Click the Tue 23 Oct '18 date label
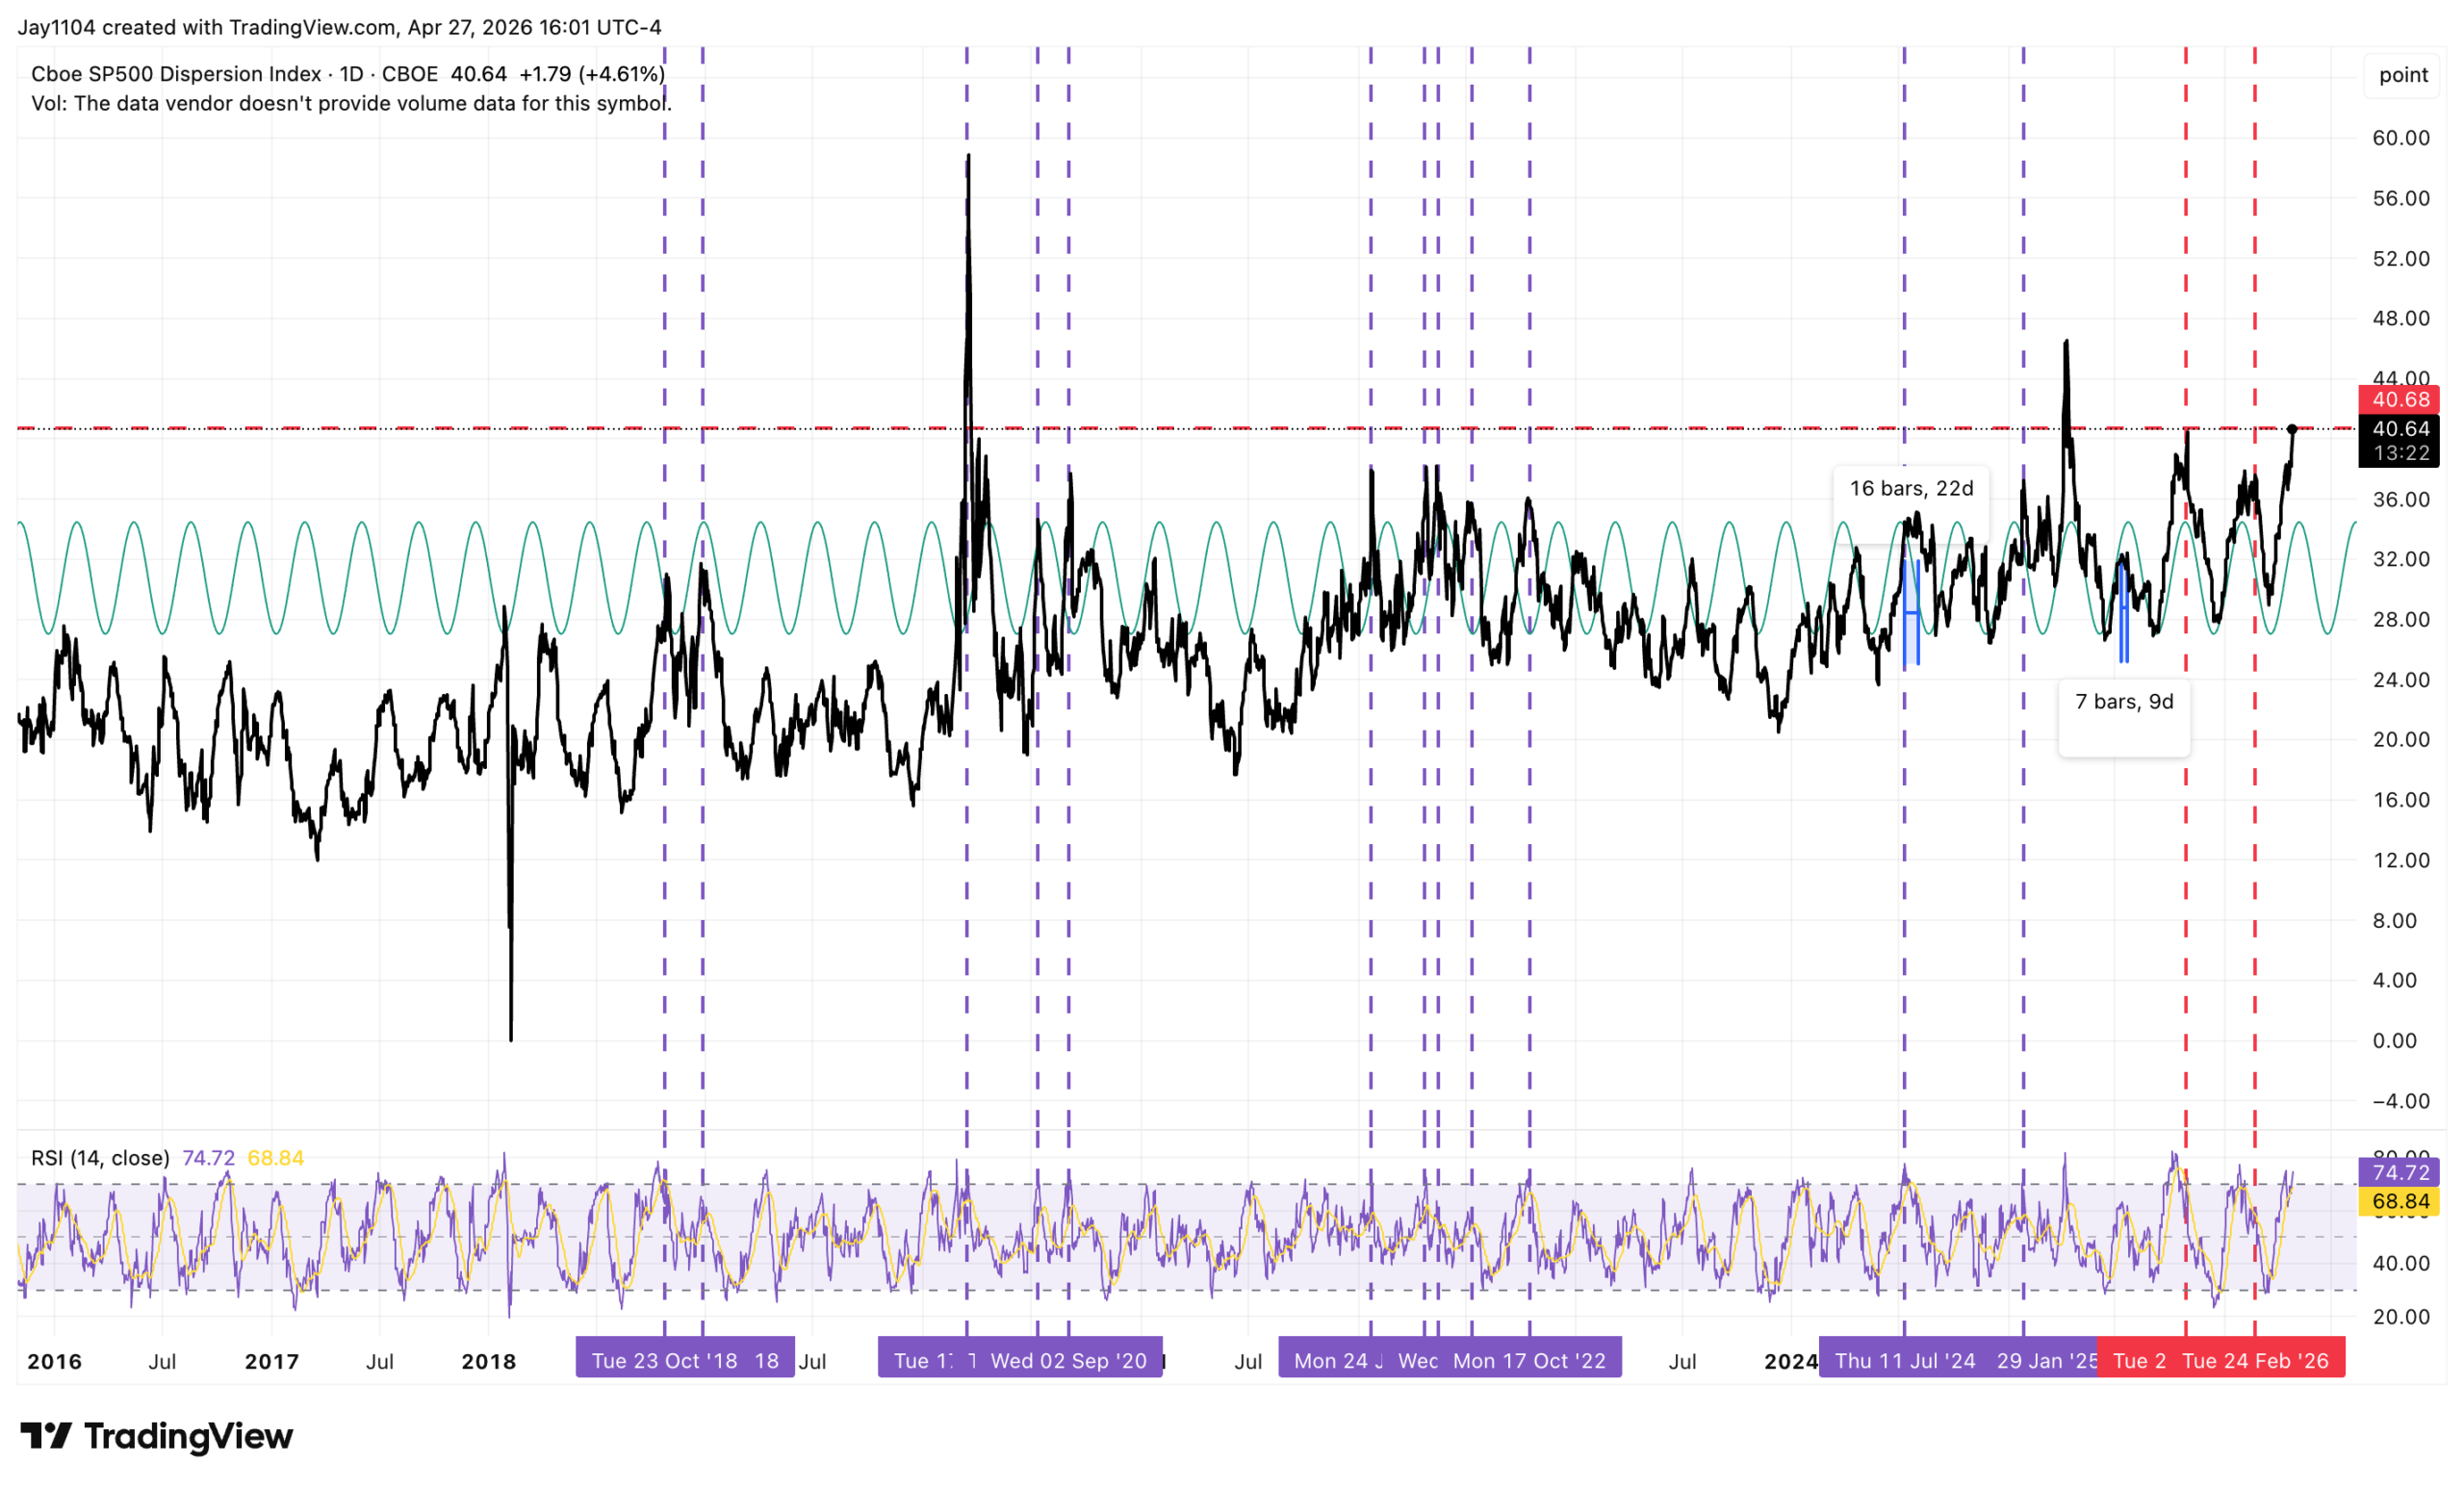Screen dimensions: 2464x1488 click(x=664, y=1361)
